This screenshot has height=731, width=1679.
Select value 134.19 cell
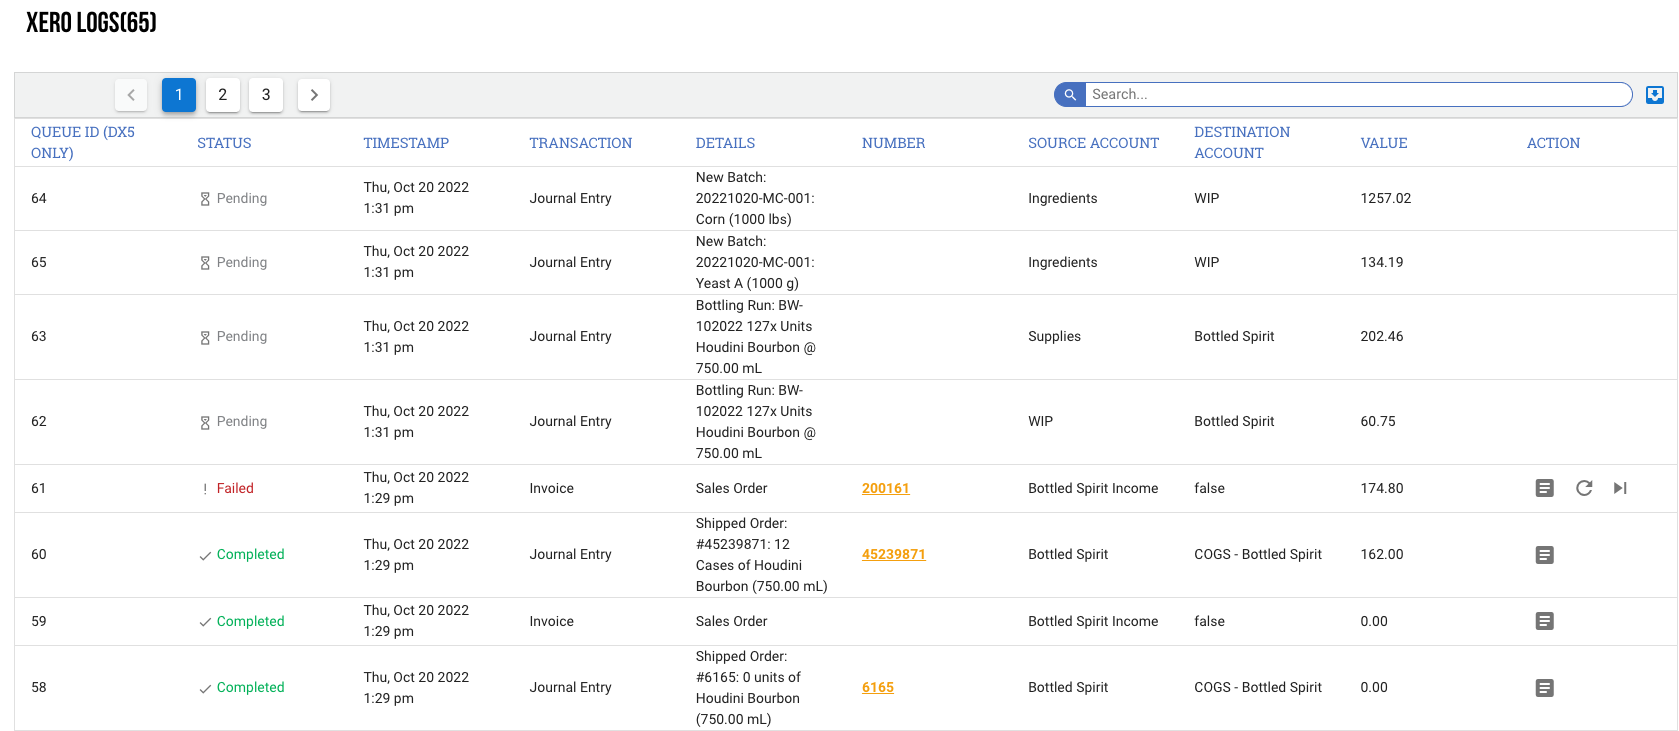1382,262
